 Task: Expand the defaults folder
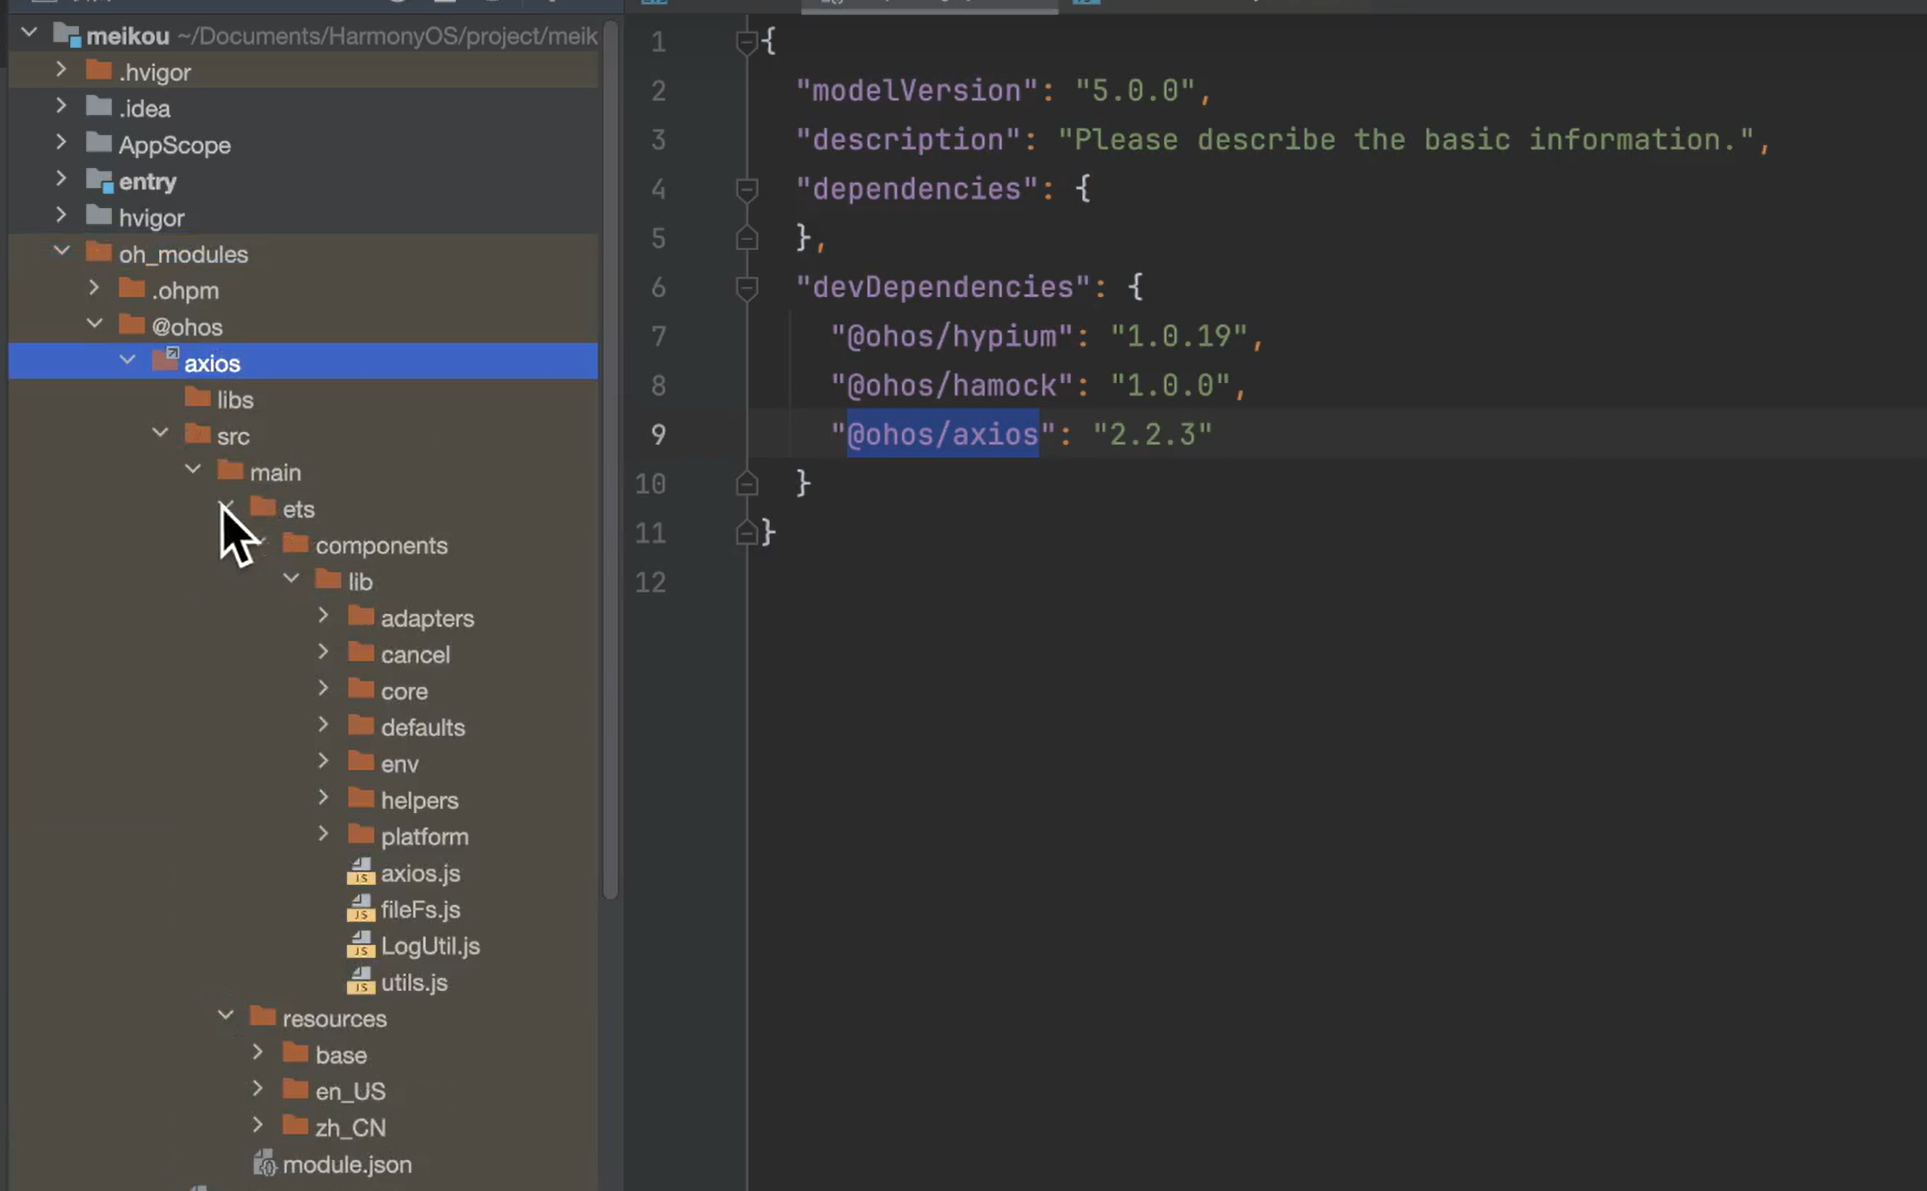click(x=323, y=725)
